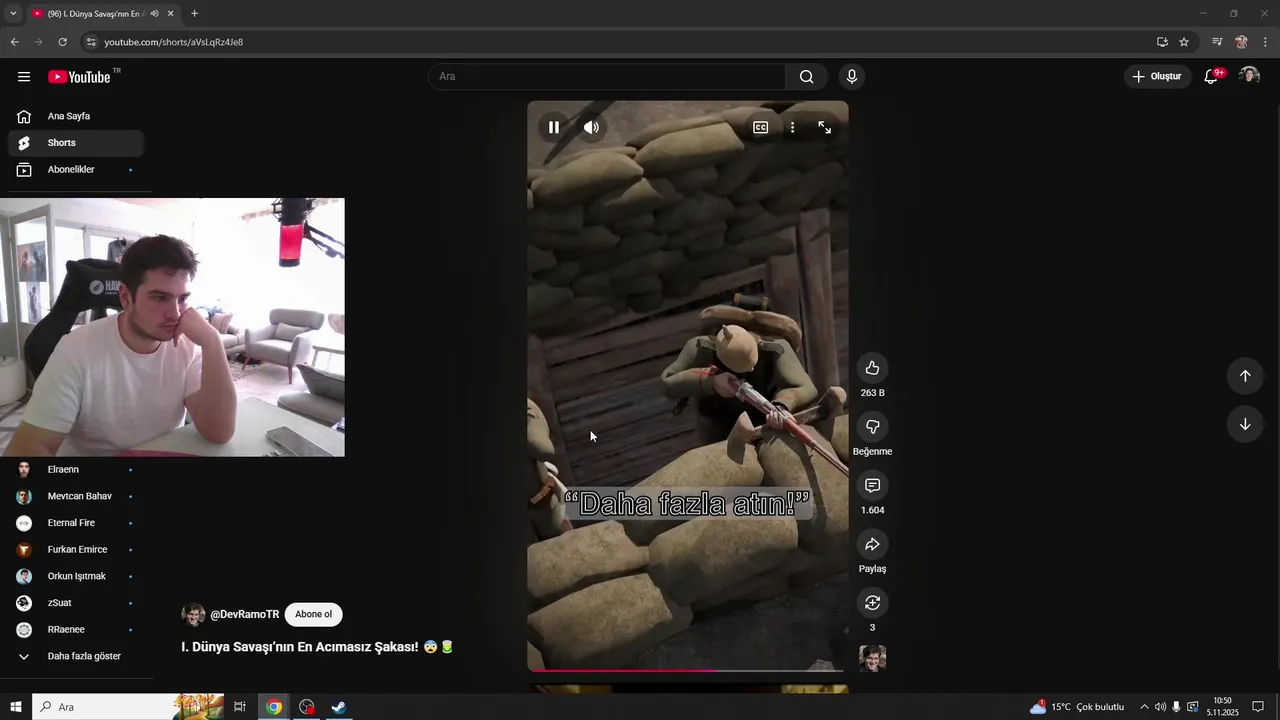Open the taskbar volume control
Image resolution: width=1280 pixels, height=720 pixels.
pos(1160,707)
